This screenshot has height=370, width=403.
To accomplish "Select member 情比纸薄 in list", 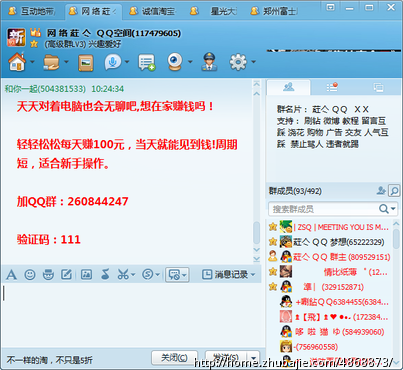I will pos(329,272).
